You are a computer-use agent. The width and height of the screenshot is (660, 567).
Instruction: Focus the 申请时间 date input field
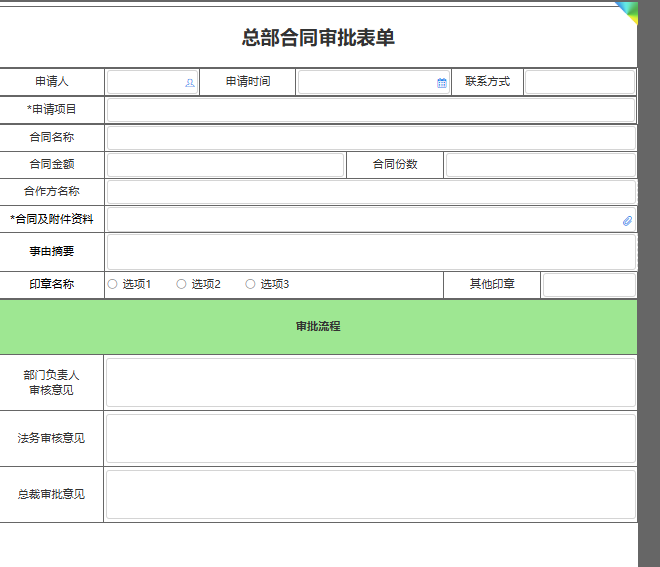[x=373, y=82]
